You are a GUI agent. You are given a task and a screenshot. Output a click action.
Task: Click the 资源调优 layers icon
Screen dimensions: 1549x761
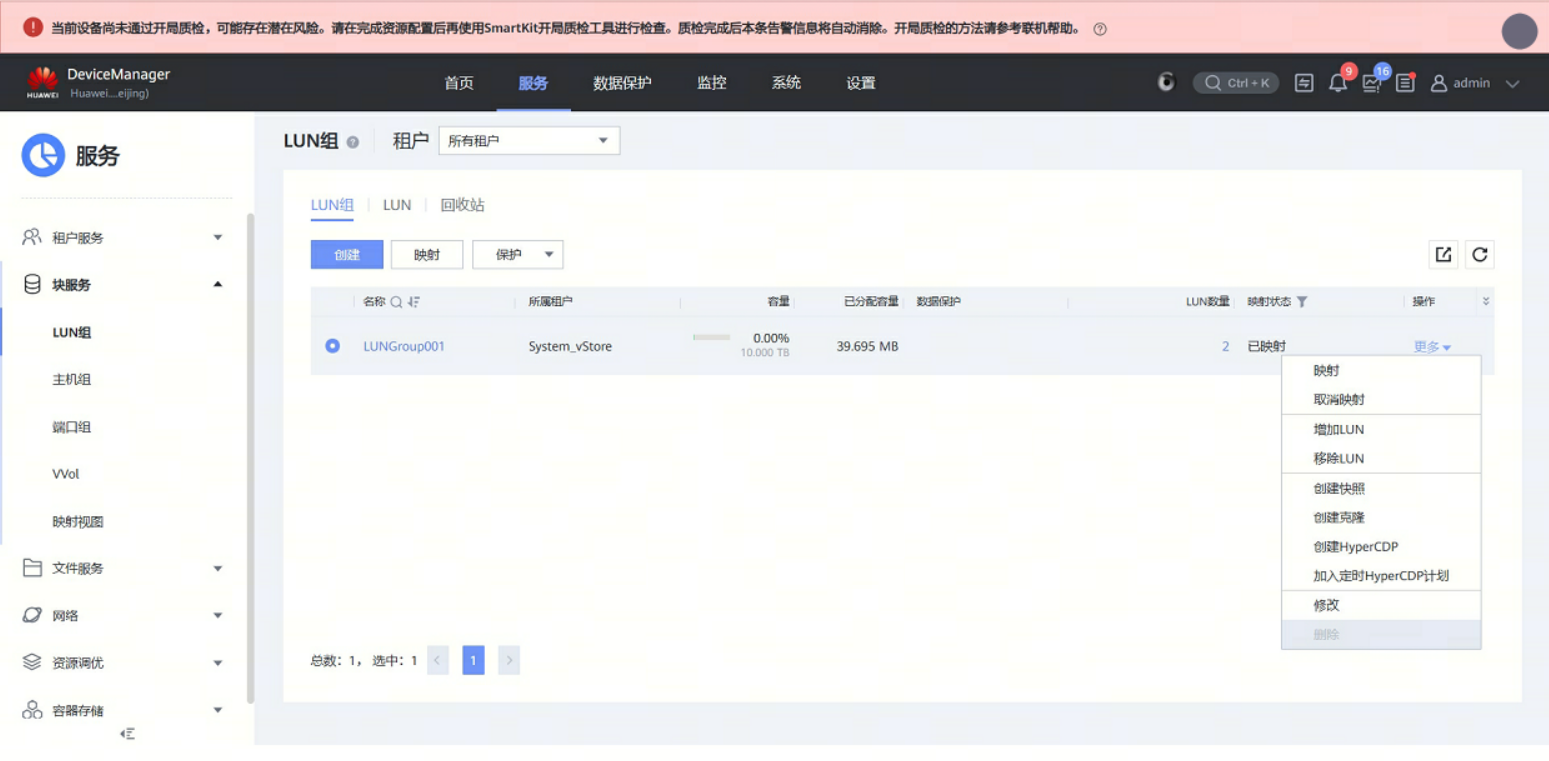(32, 662)
